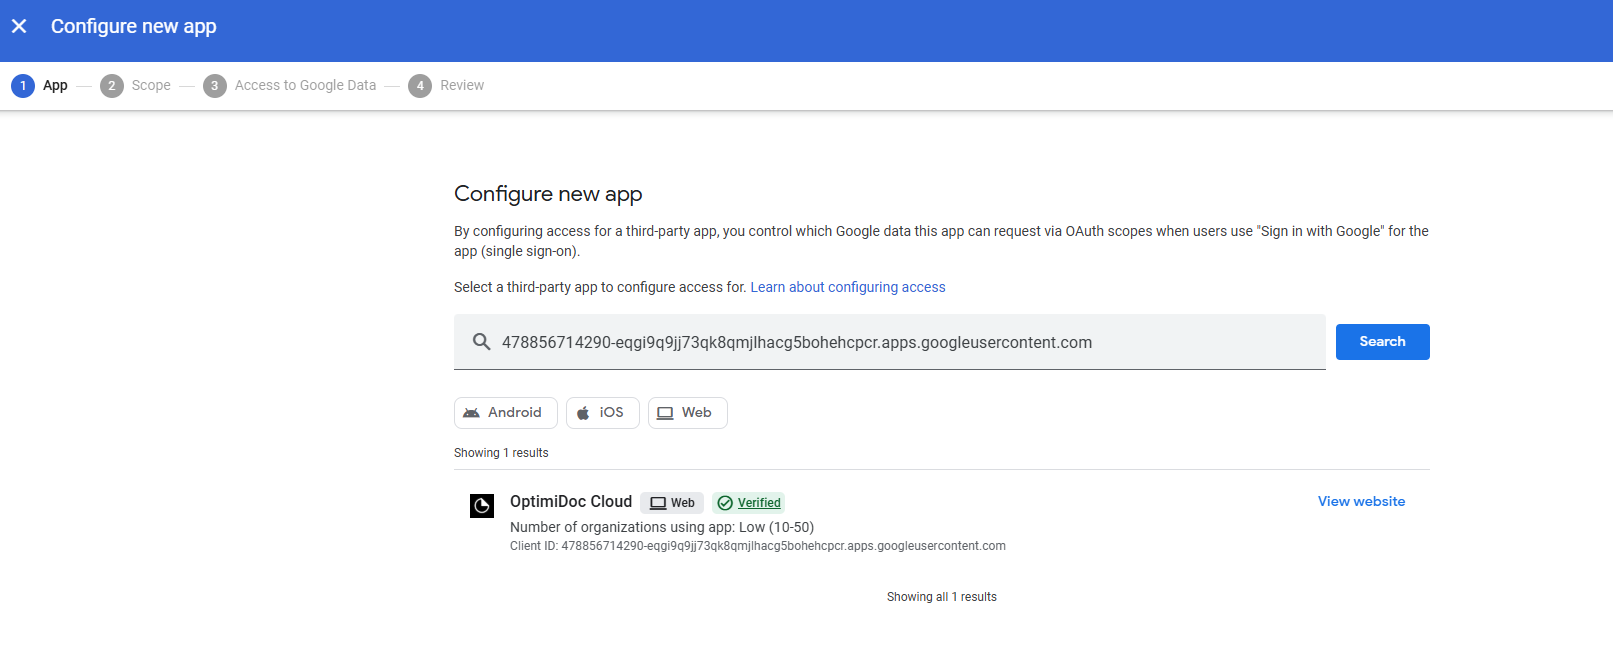Go to the Scope step label
Image resolution: width=1613 pixels, height=670 pixels.
tap(151, 86)
